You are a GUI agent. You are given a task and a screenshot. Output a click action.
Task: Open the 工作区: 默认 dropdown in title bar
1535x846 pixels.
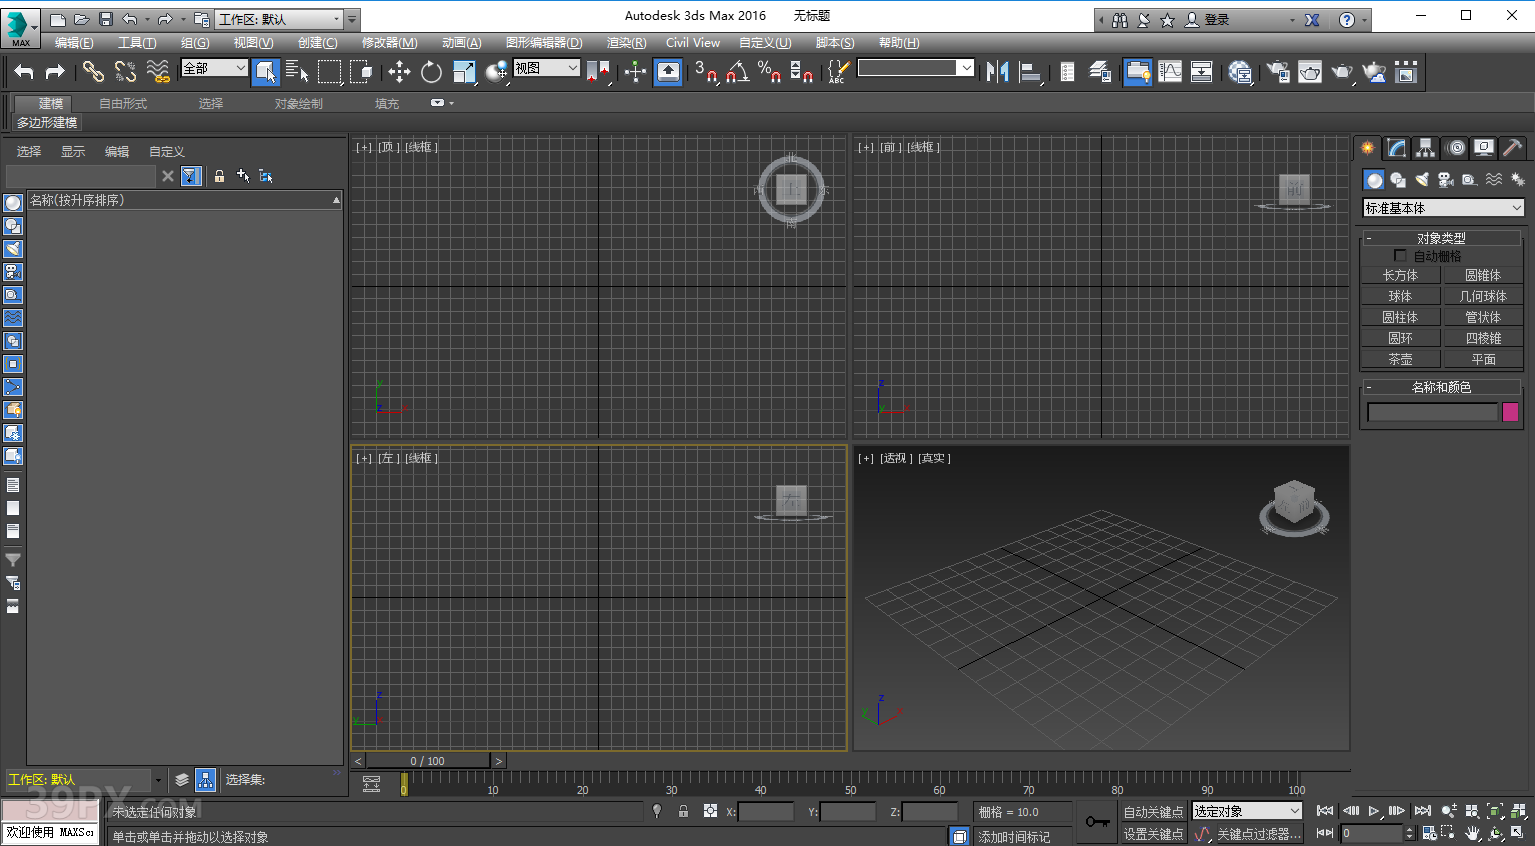click(x=280, y=19)
